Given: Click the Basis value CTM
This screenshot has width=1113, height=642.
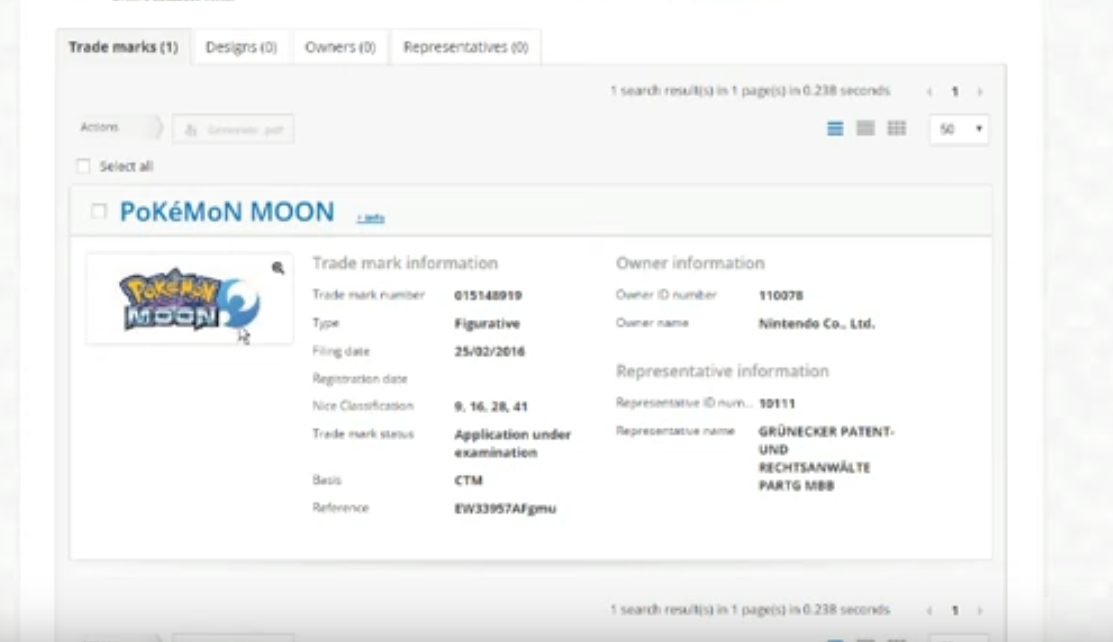Looking at the screenshot, I should pos(468,480).
